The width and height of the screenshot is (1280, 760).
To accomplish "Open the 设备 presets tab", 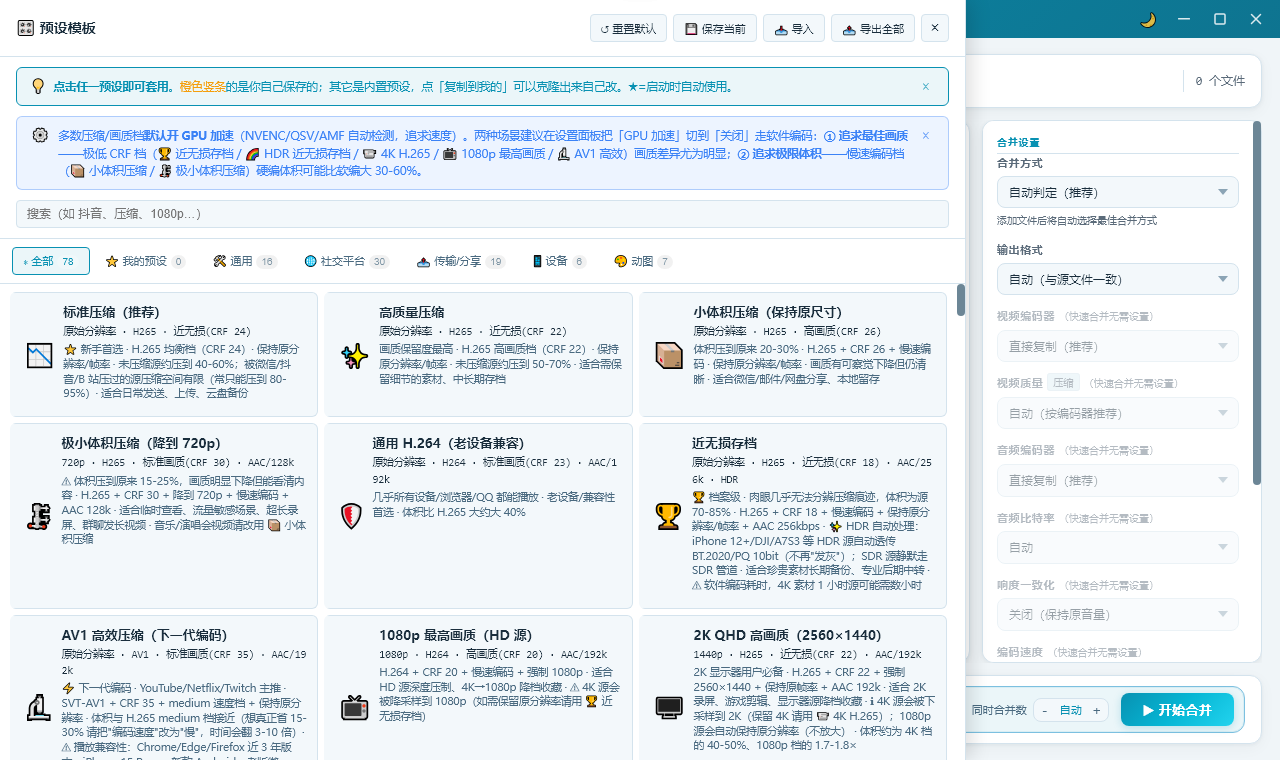I will (x=559, y=261).
